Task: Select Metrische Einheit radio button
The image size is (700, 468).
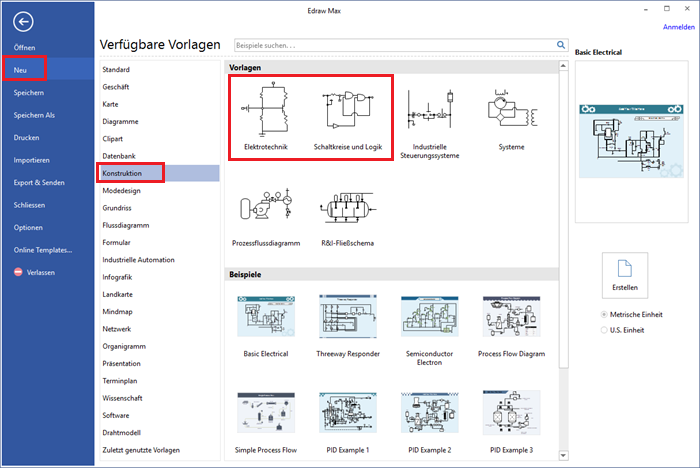Action: (x=604, y=314)
